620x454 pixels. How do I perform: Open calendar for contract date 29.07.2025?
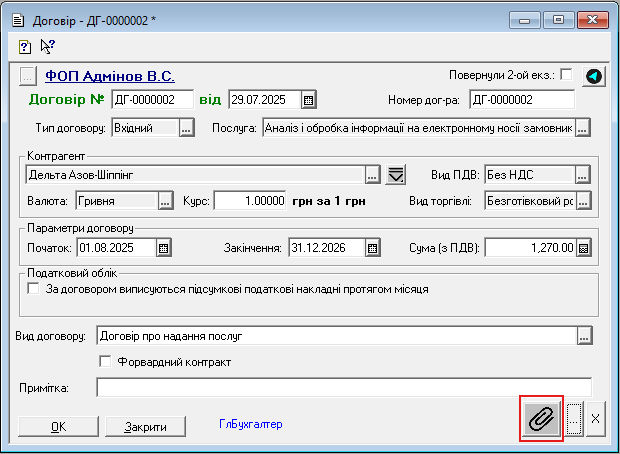pos(309,100)
